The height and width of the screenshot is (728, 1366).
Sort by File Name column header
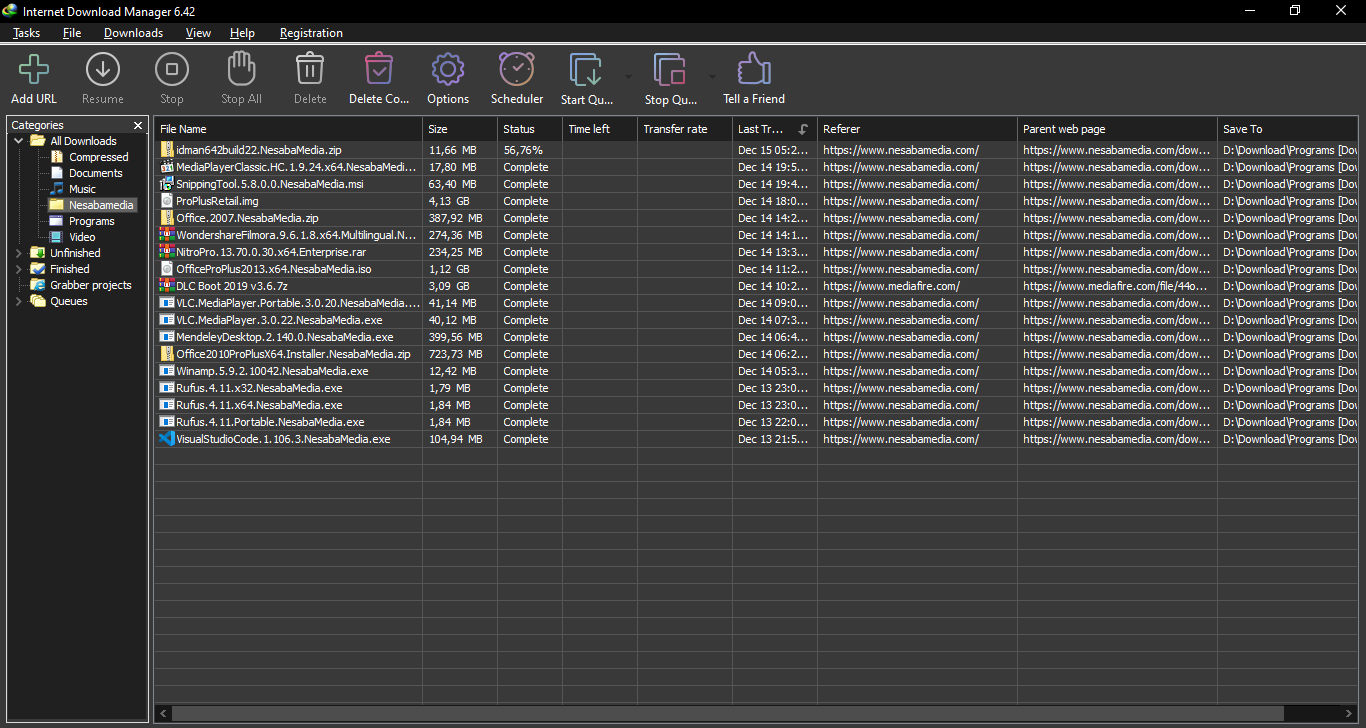288,129
